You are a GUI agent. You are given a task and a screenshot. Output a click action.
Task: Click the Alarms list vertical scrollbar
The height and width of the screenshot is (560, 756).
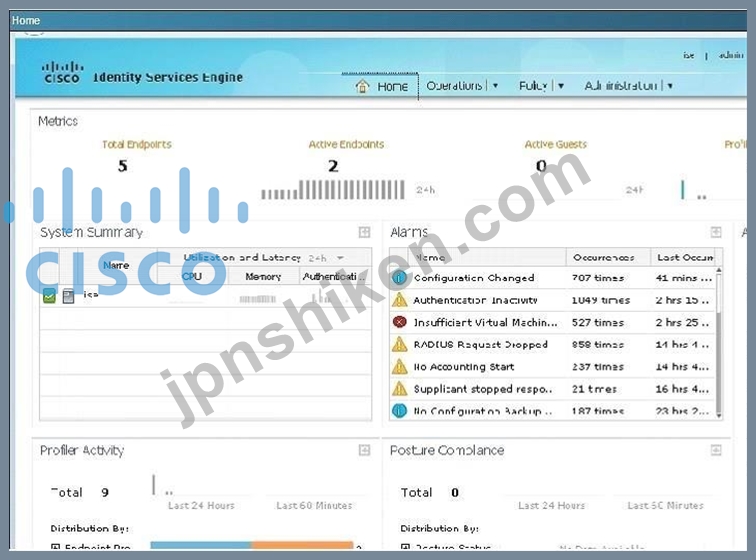click(719, 342)
